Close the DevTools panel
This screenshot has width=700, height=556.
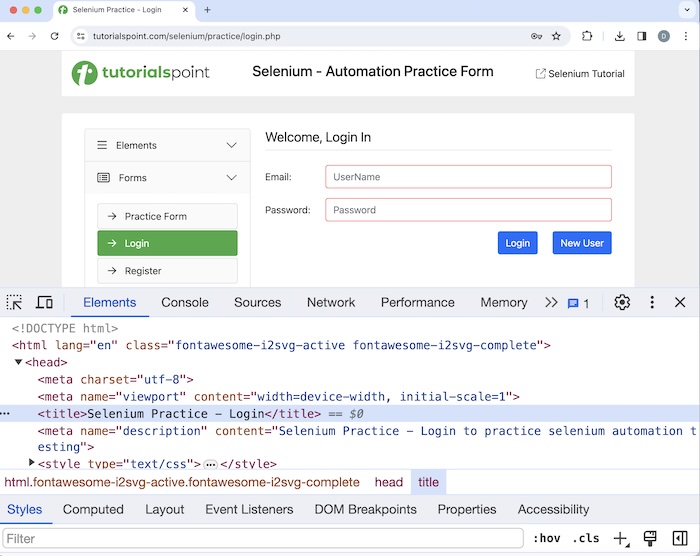click(680, 302)
